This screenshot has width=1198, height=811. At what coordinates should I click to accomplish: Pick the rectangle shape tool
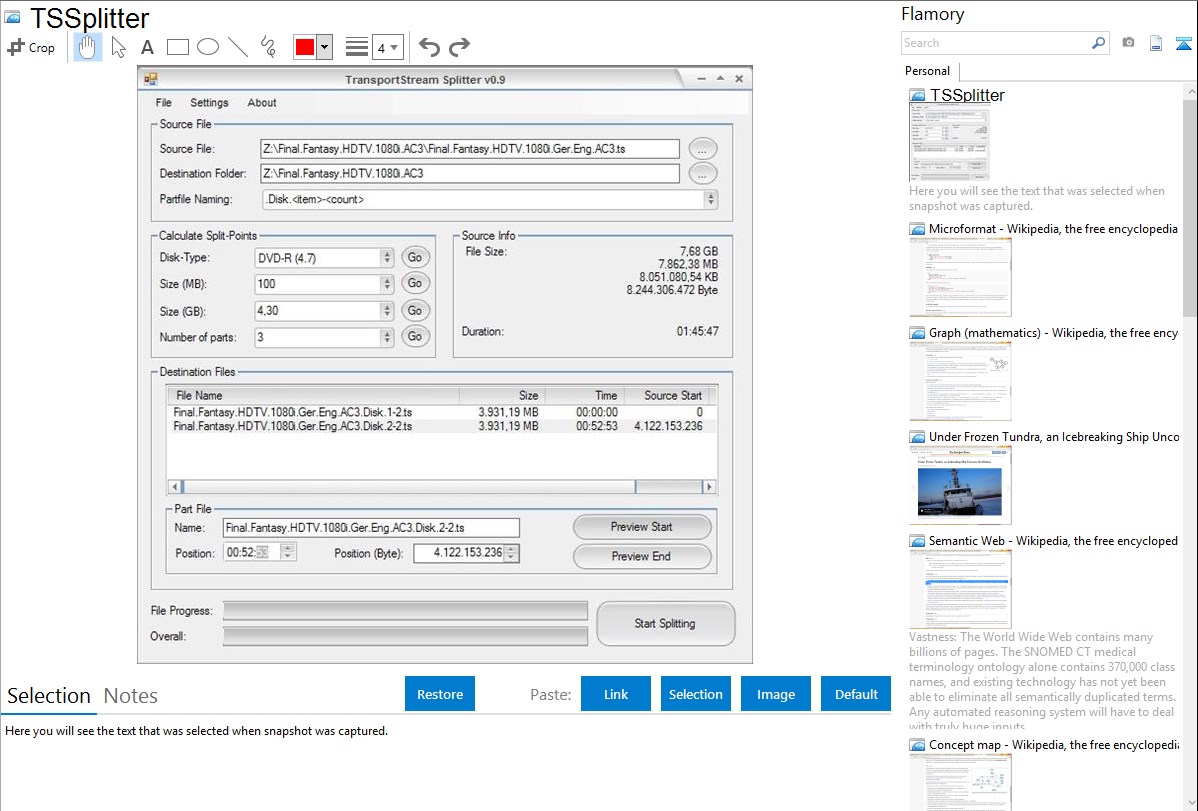tap(178, 47)
